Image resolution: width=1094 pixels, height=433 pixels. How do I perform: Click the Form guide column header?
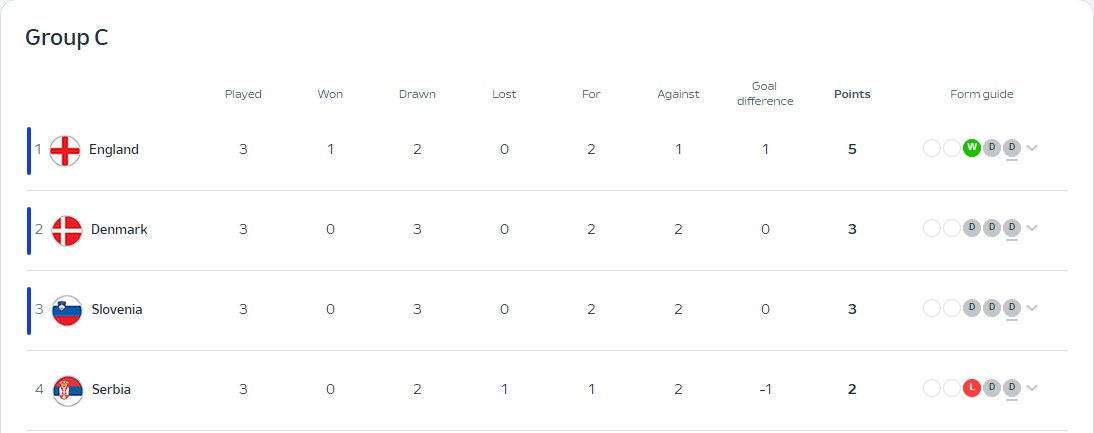982,94
